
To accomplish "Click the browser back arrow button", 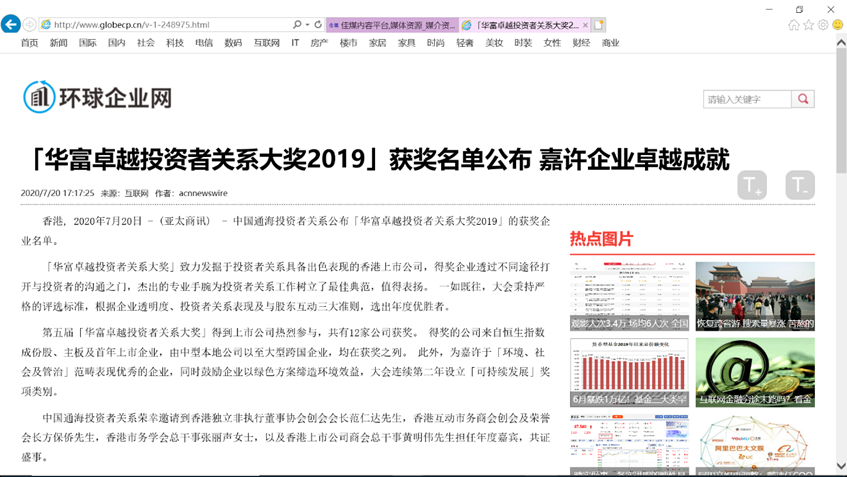I will 11,24.
